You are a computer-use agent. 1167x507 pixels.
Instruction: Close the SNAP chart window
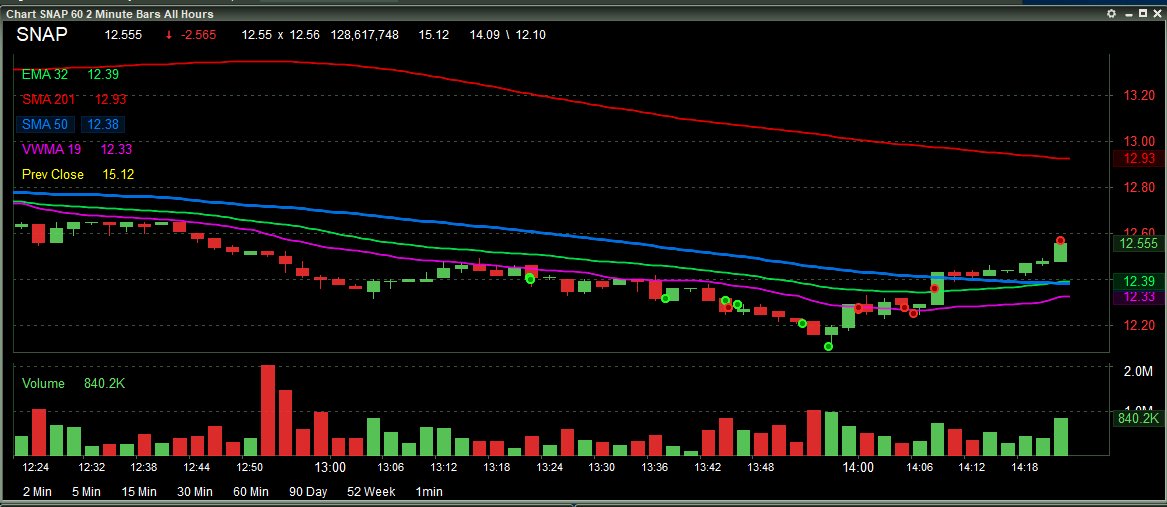(1157, 13)
